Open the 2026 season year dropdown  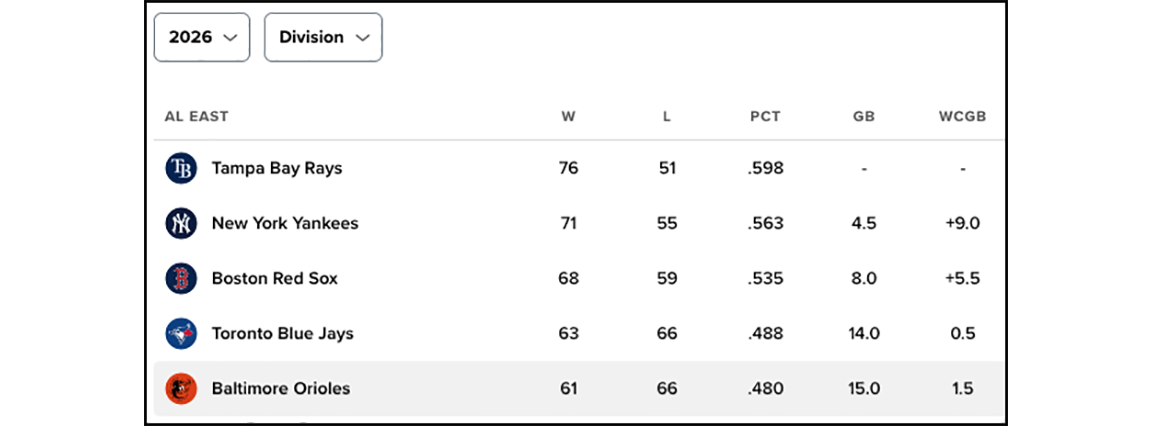click(x=202, y=37)
